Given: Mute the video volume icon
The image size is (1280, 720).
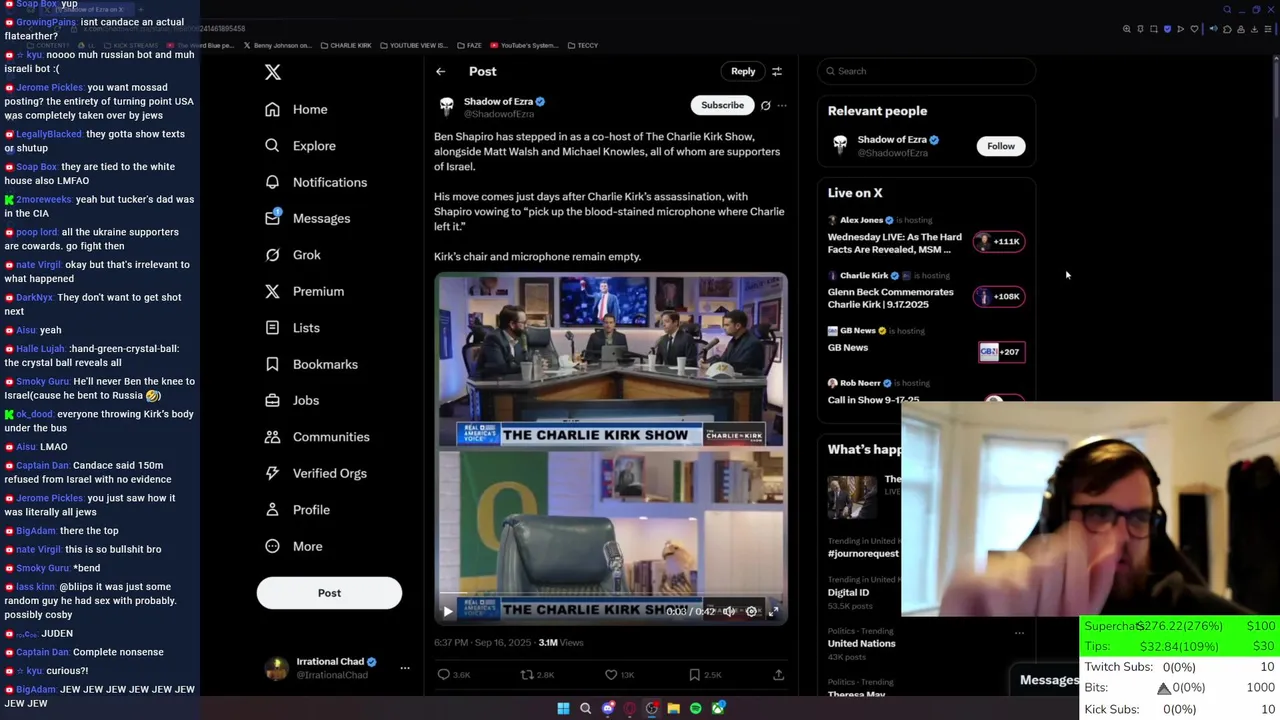Looking at the screenshot, I should pos(729,611).
